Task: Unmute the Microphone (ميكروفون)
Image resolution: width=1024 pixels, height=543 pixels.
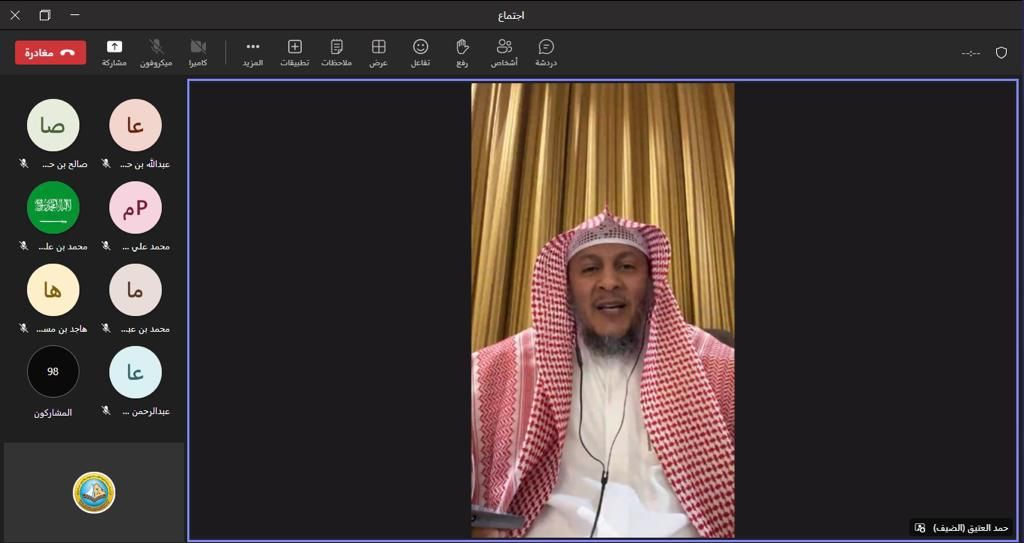Action: click(x=156, y=53)
